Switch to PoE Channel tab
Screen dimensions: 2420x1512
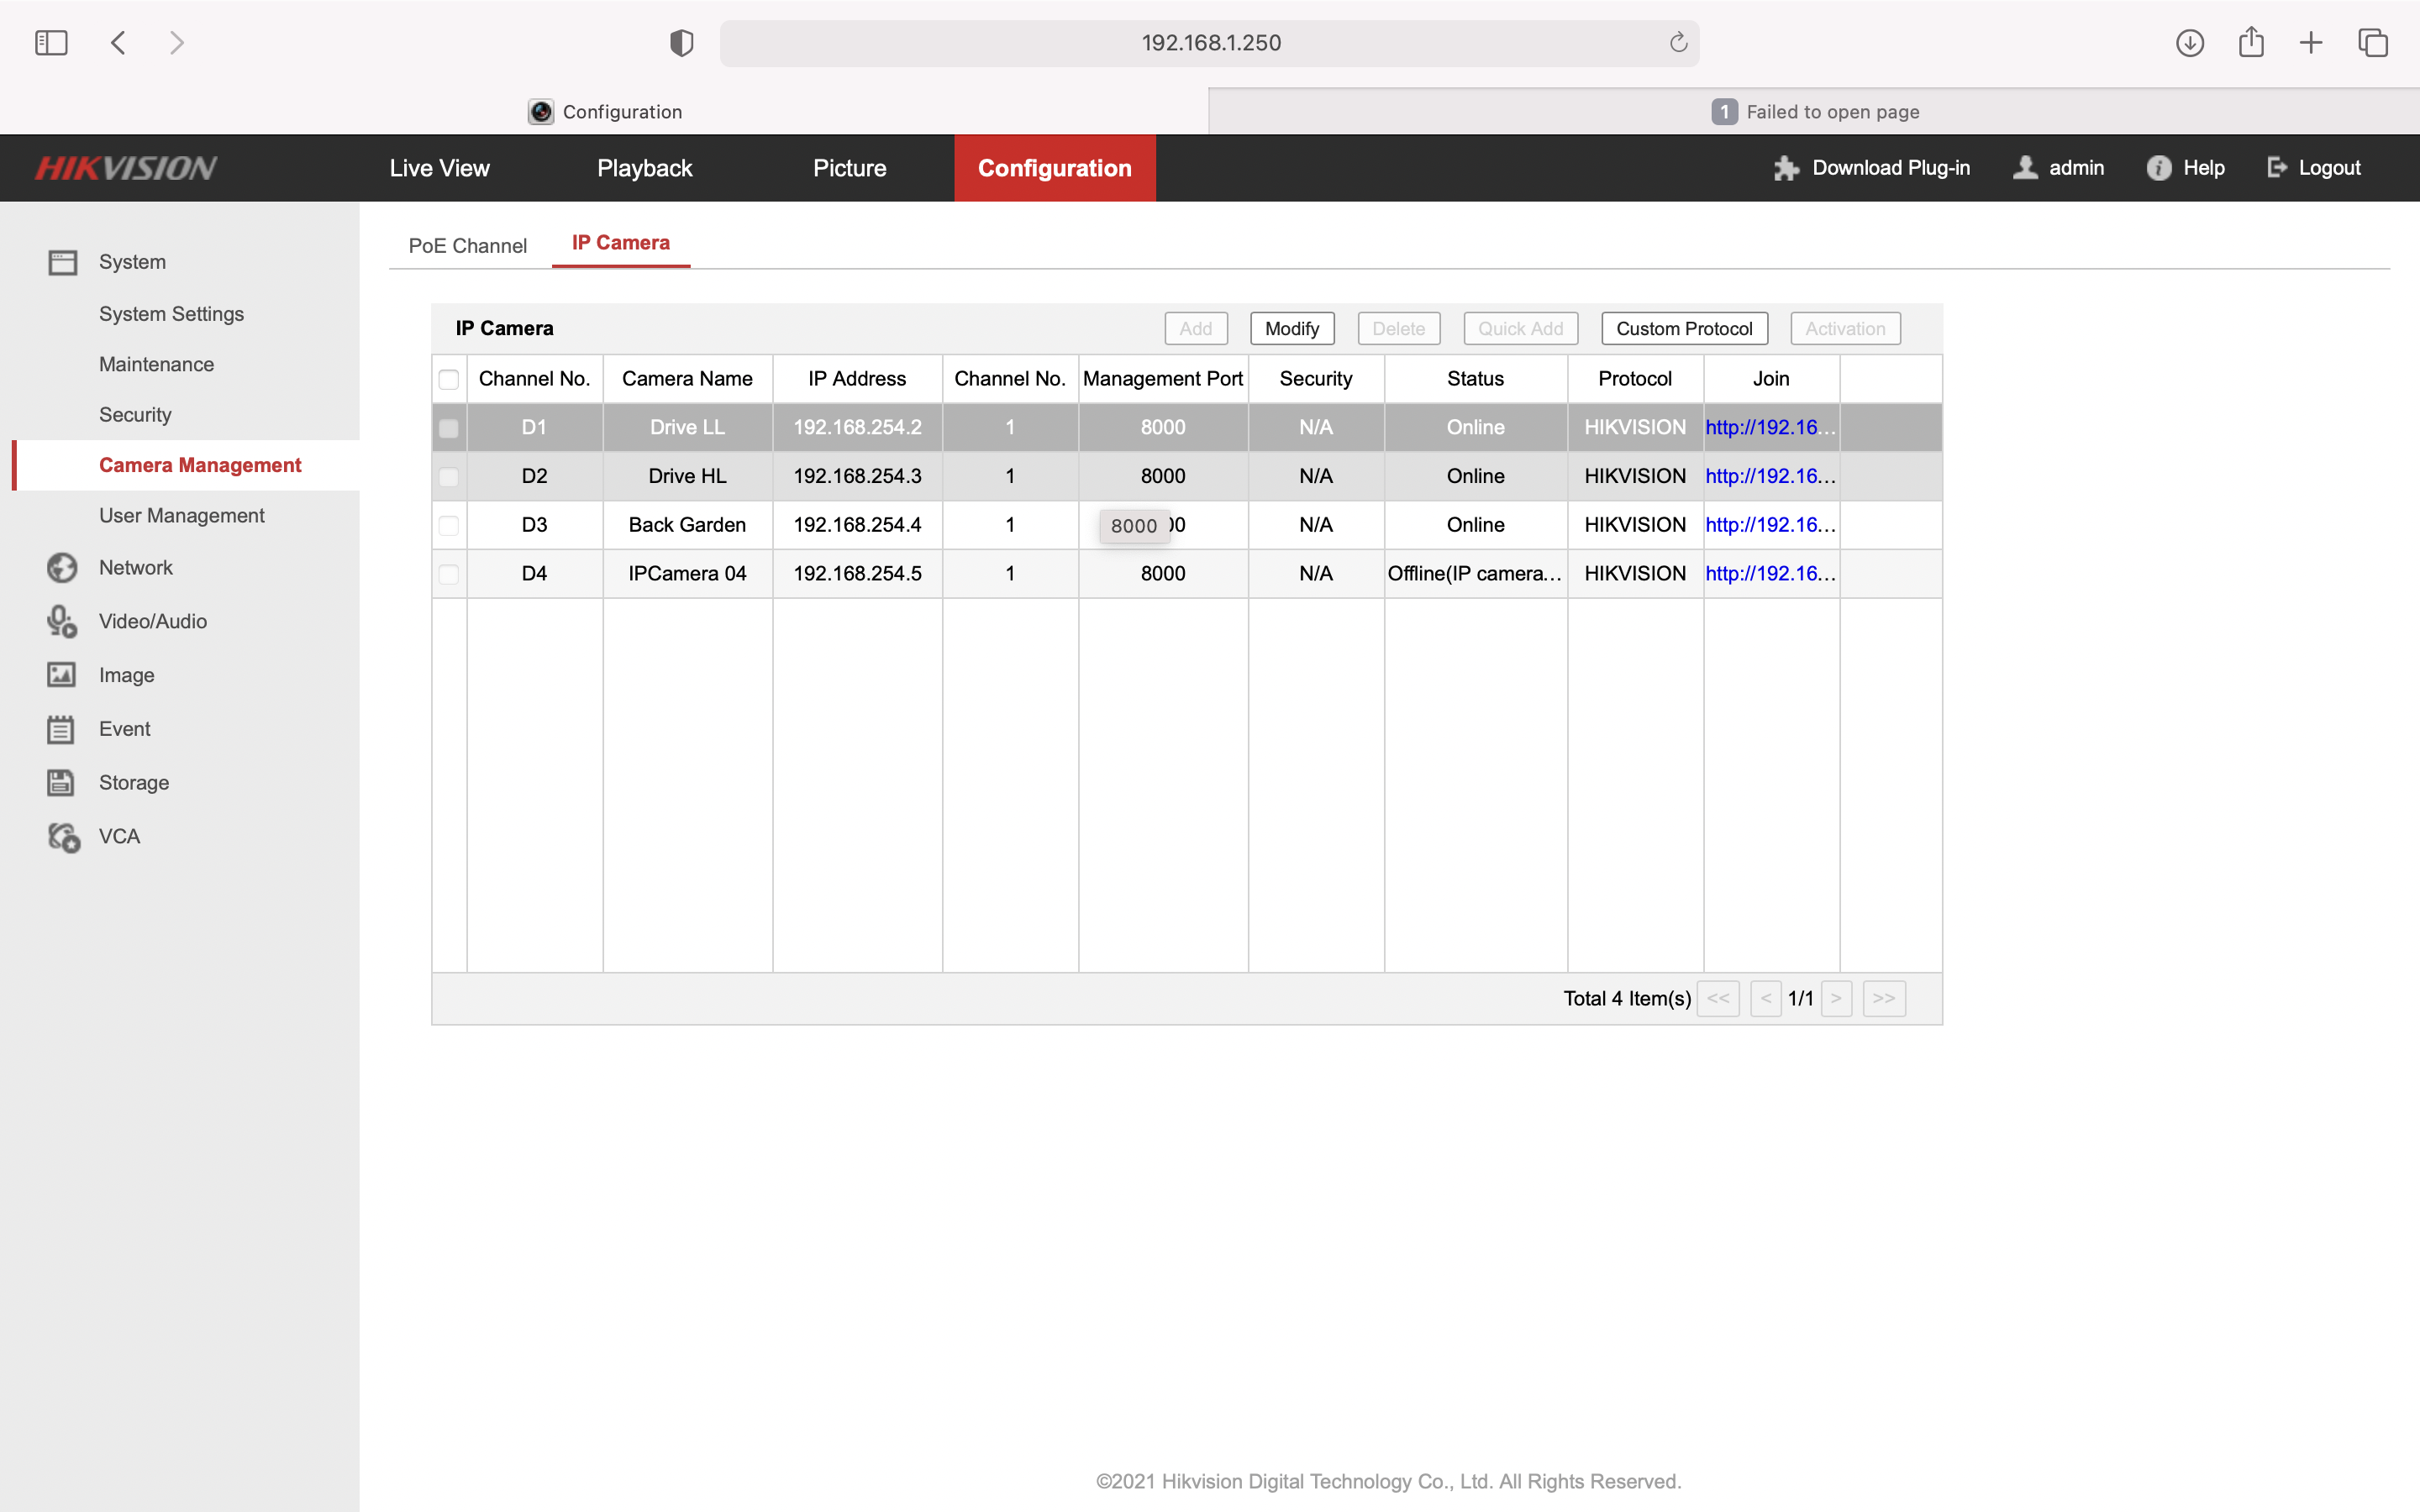(x=466, y=242)
